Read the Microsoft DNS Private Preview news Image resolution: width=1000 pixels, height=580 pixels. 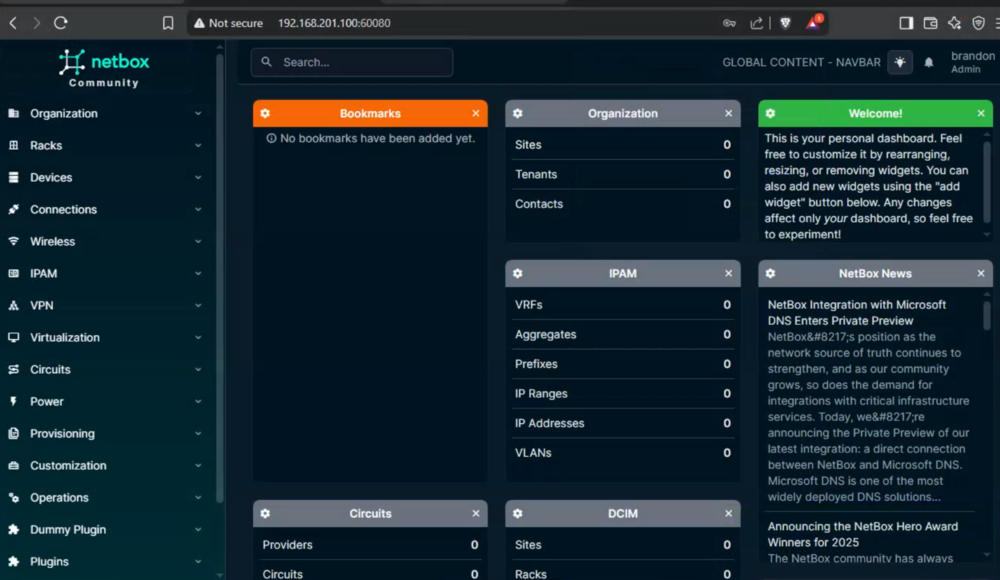tap(857, 313)
